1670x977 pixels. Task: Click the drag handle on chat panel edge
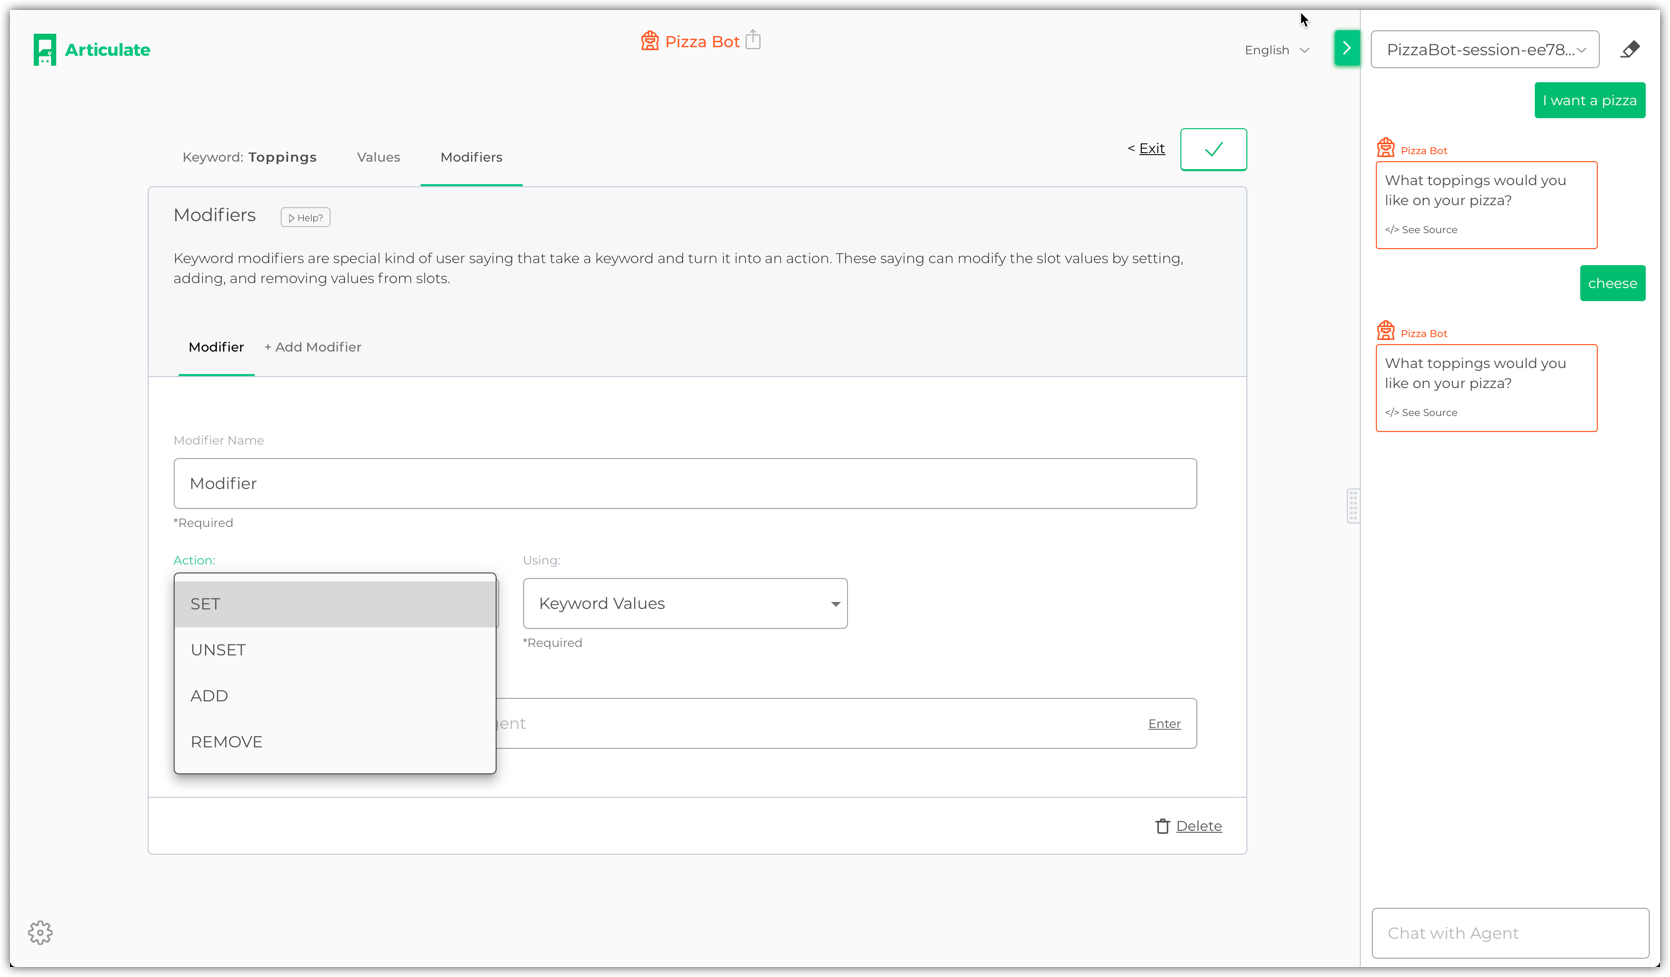pyautogui.click(x=1353, y=506)
